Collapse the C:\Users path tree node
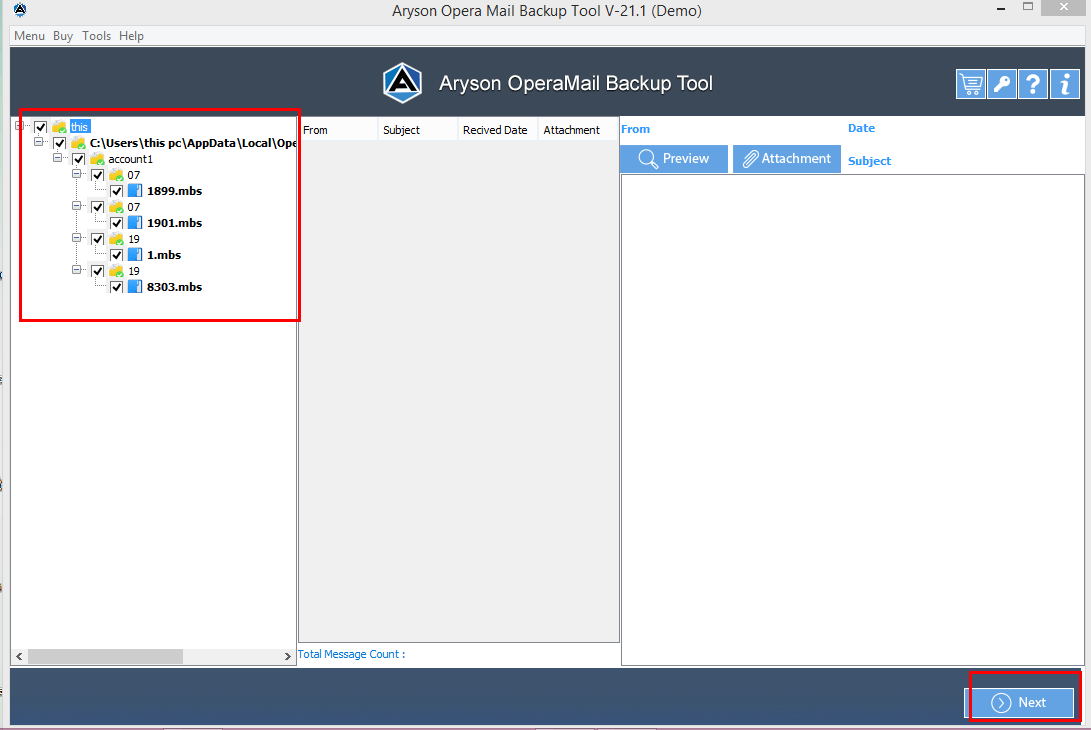The width and height of the screenshot is (1091, 730). tap(38, 142)
